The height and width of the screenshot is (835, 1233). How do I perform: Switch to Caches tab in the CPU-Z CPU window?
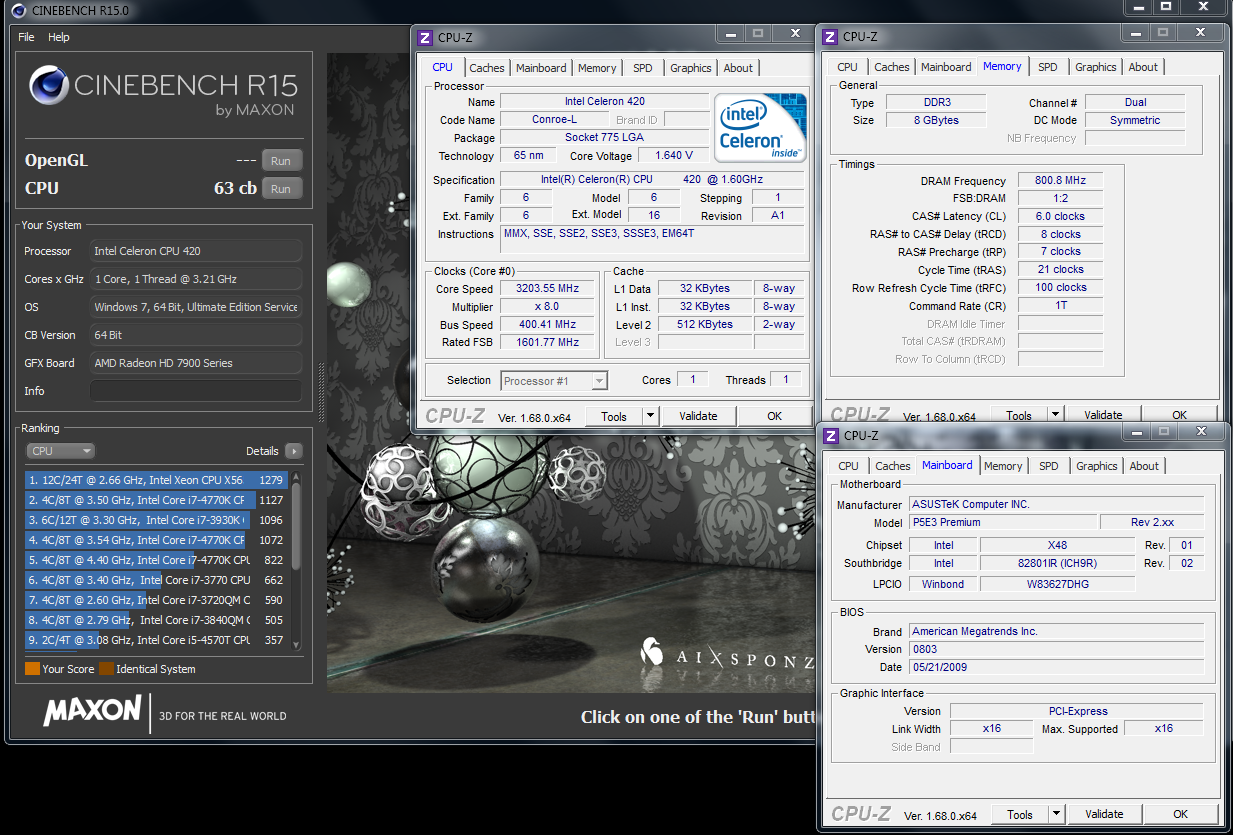pos(487,68)
